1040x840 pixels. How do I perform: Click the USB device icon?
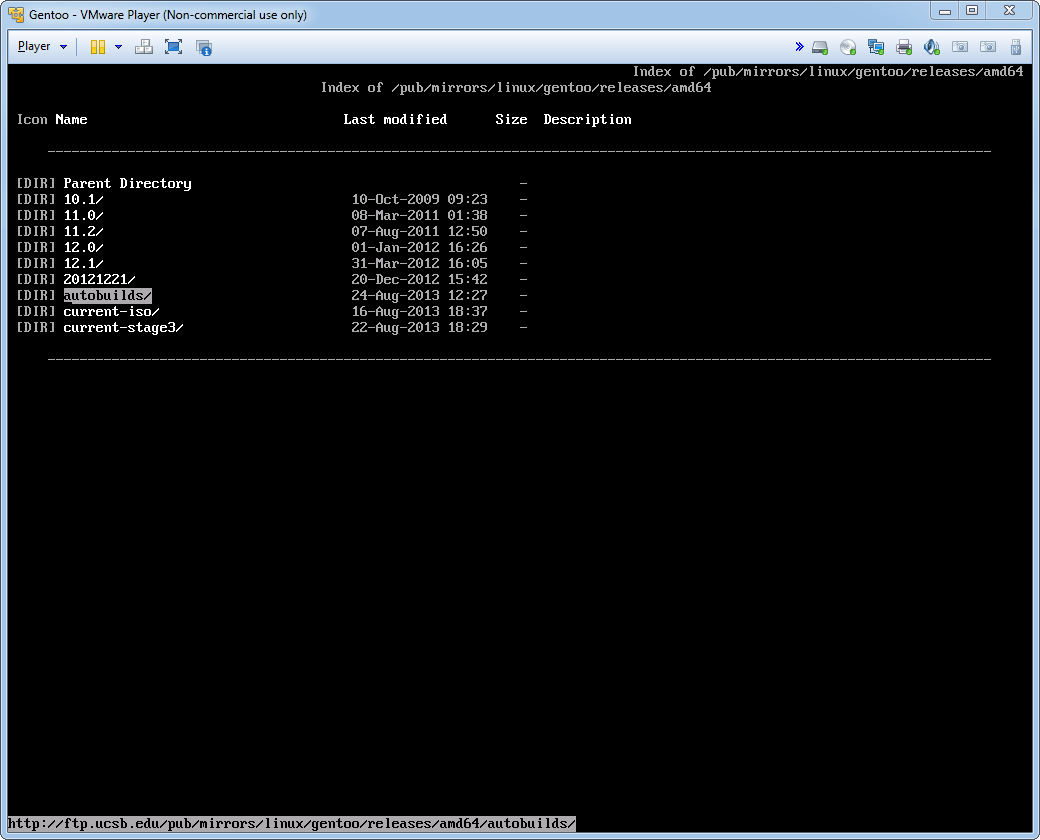pyautogui.click(x=1015, y=47)
